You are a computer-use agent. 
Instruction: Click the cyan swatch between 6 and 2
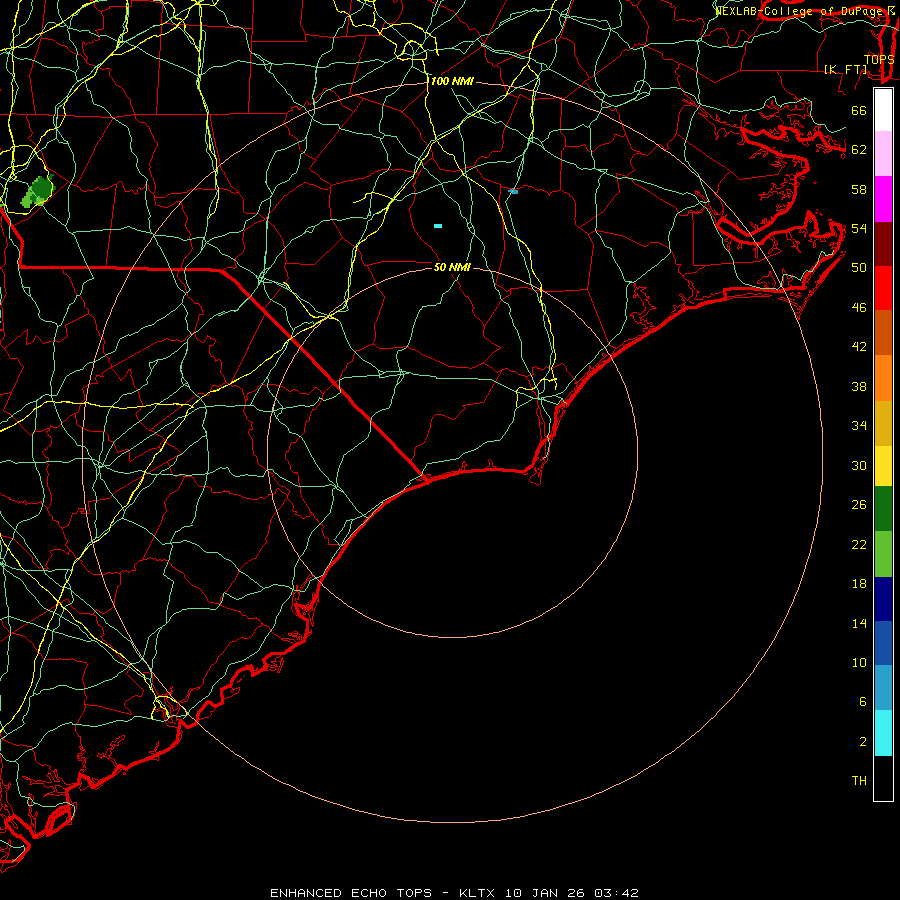(883, 733)
